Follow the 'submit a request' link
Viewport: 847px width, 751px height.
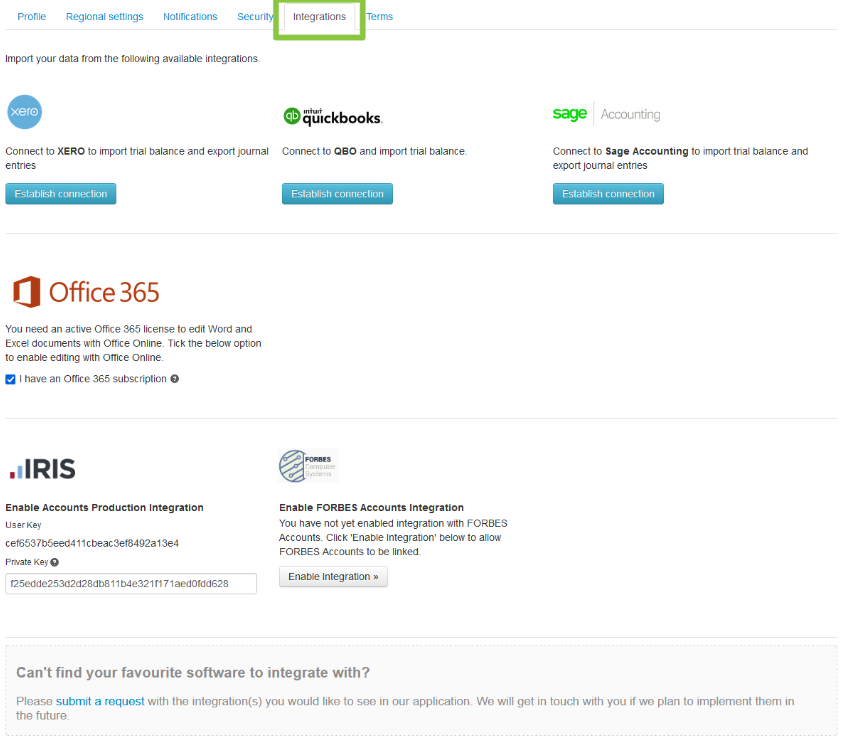pyautogui.click(x=100, y=701)
